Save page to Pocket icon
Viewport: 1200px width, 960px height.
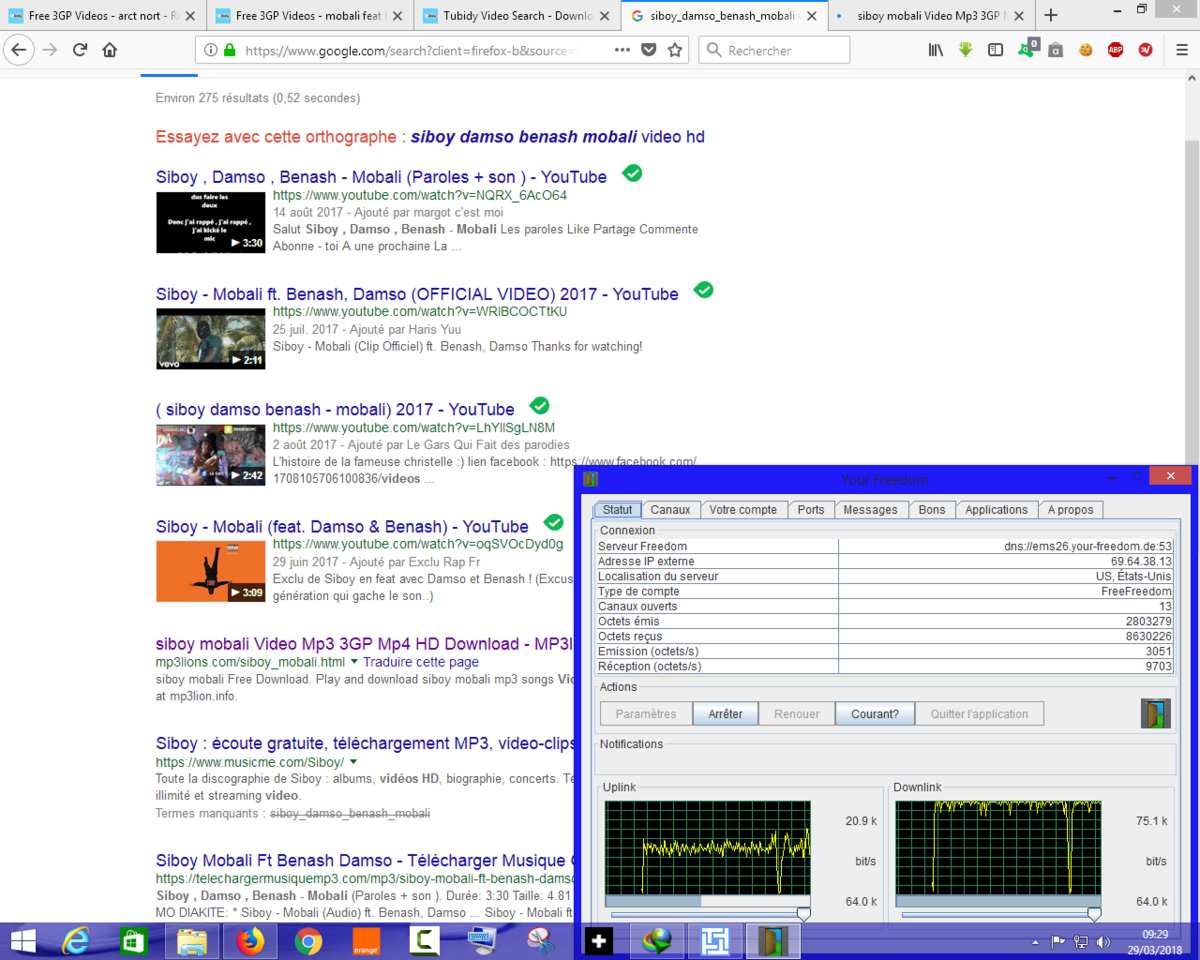click(x=649, y=50)
